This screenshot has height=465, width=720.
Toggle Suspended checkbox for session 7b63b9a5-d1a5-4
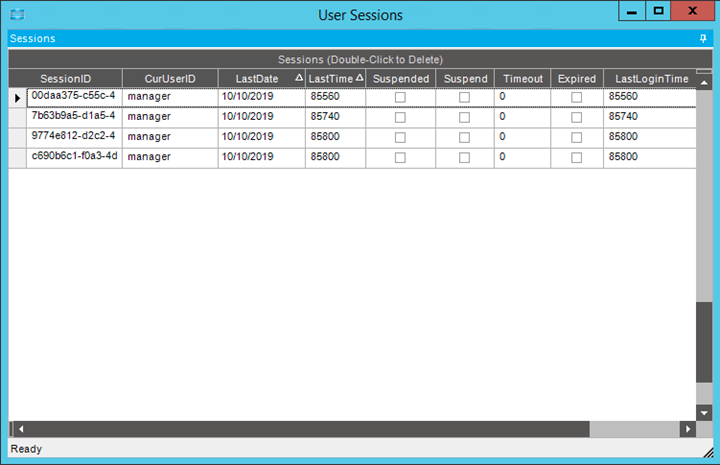[x=400, y=118]
